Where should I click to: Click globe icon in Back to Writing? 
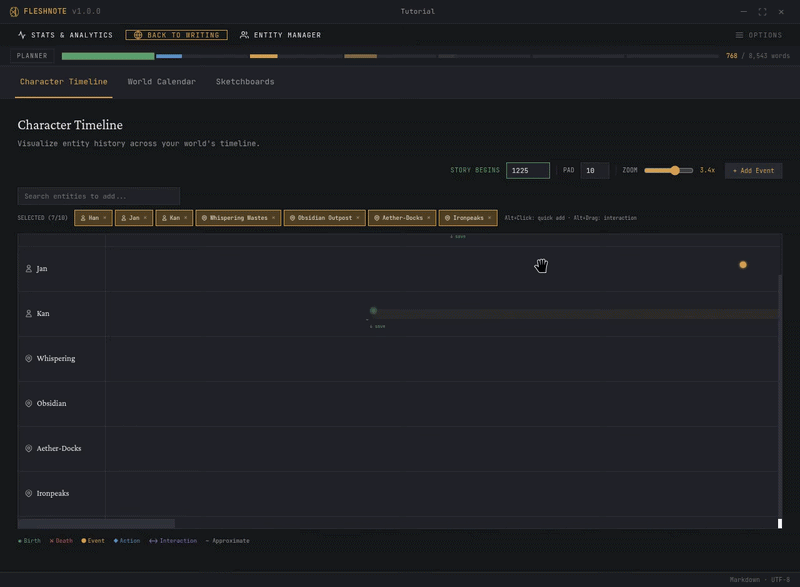(138, 35)
